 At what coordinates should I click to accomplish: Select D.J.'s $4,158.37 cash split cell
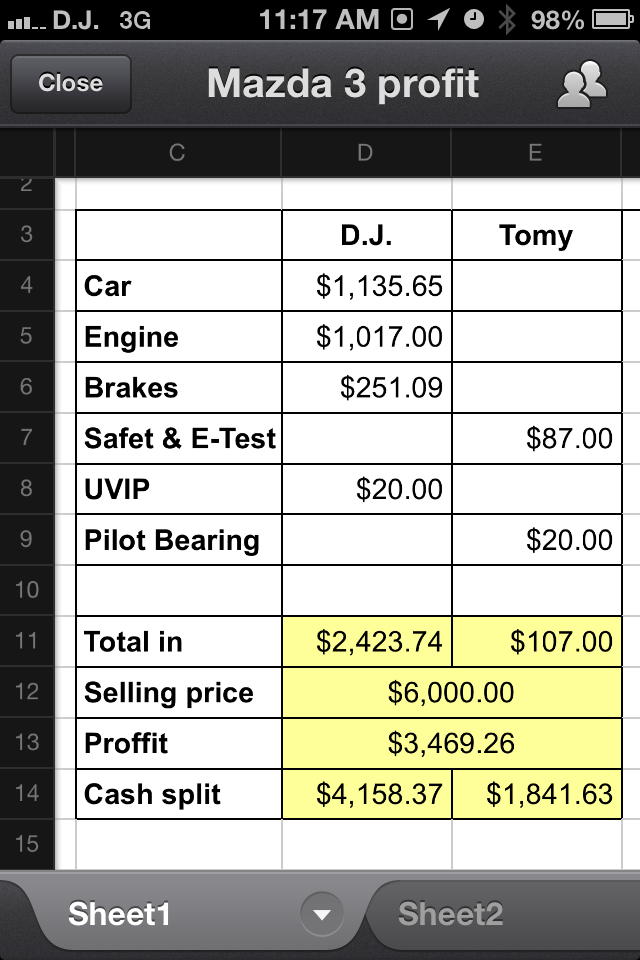[366, 794]
